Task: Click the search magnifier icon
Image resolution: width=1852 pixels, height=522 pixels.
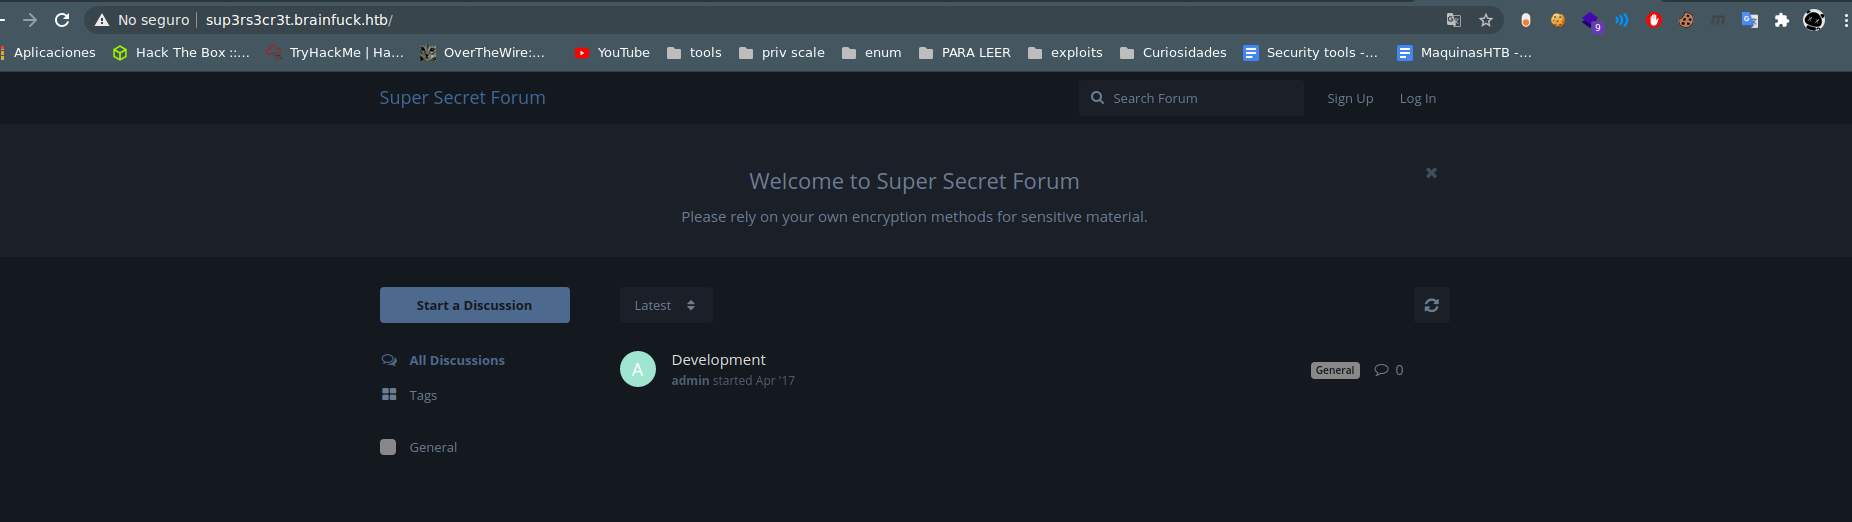Action: 1097,98
